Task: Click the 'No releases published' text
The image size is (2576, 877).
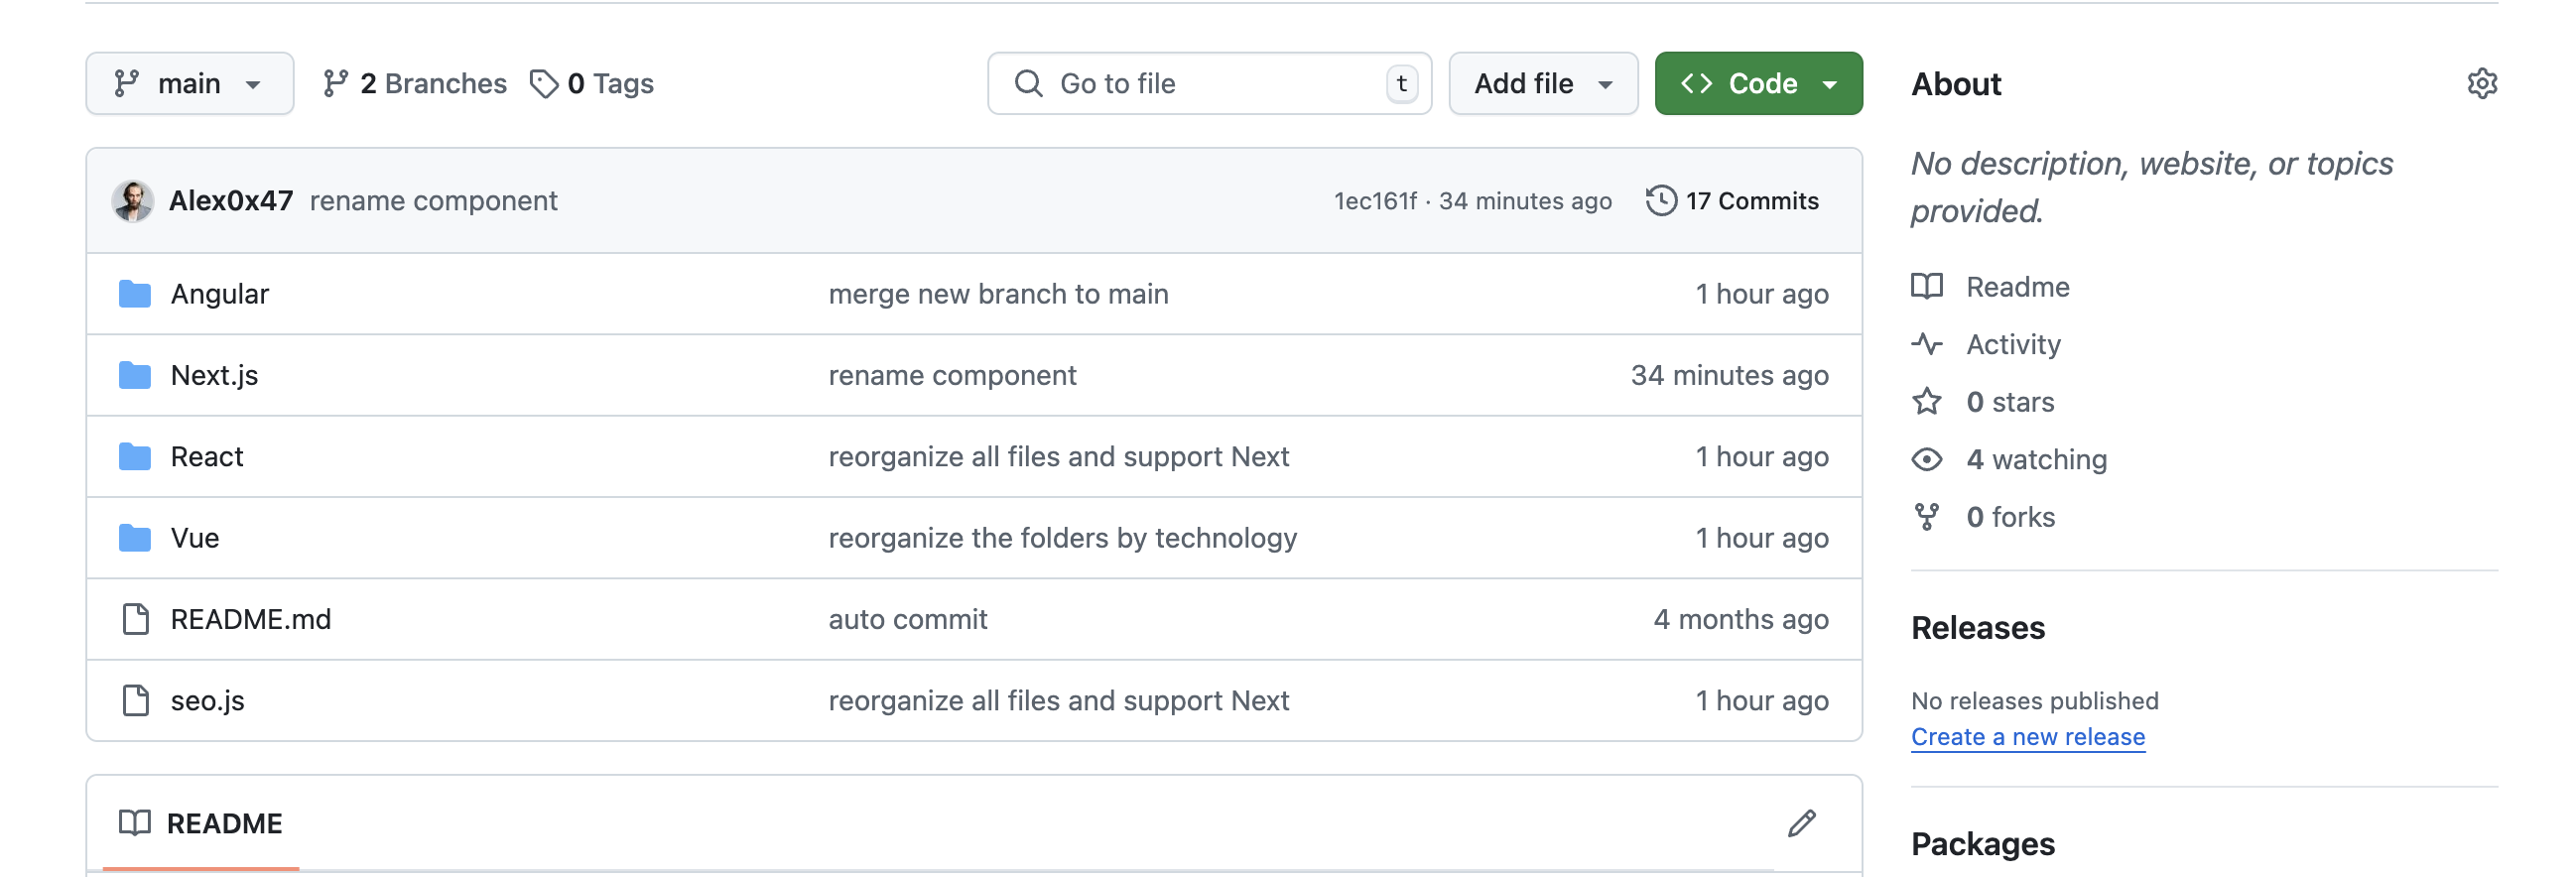Action: [x=2034, y=700]
